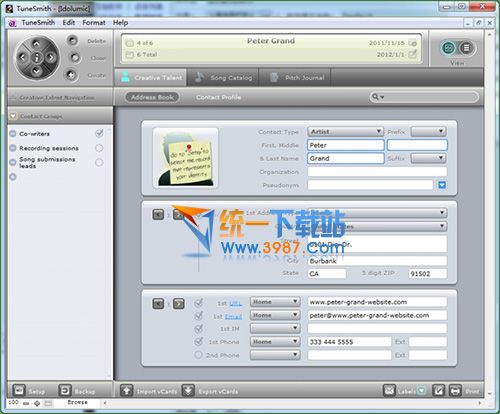Image resolution: width=500 pixels, height=414 pixels.
Task: Go to previous record with up arrow
Action: click(x=36, y=44)
